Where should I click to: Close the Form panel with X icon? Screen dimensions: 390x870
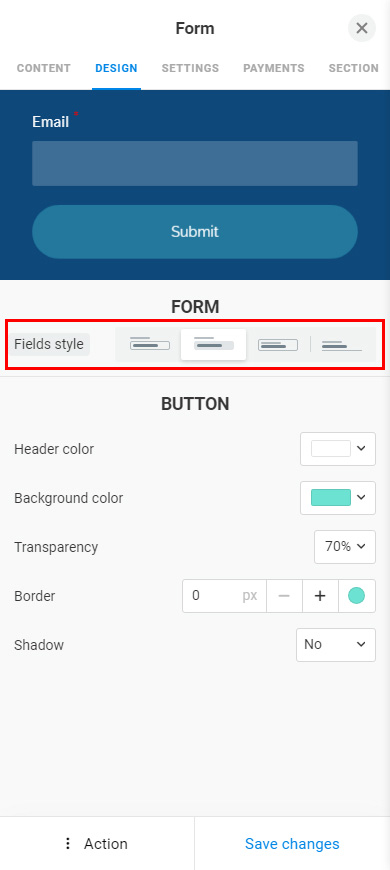pyautogui.click(x=362, y=28)
